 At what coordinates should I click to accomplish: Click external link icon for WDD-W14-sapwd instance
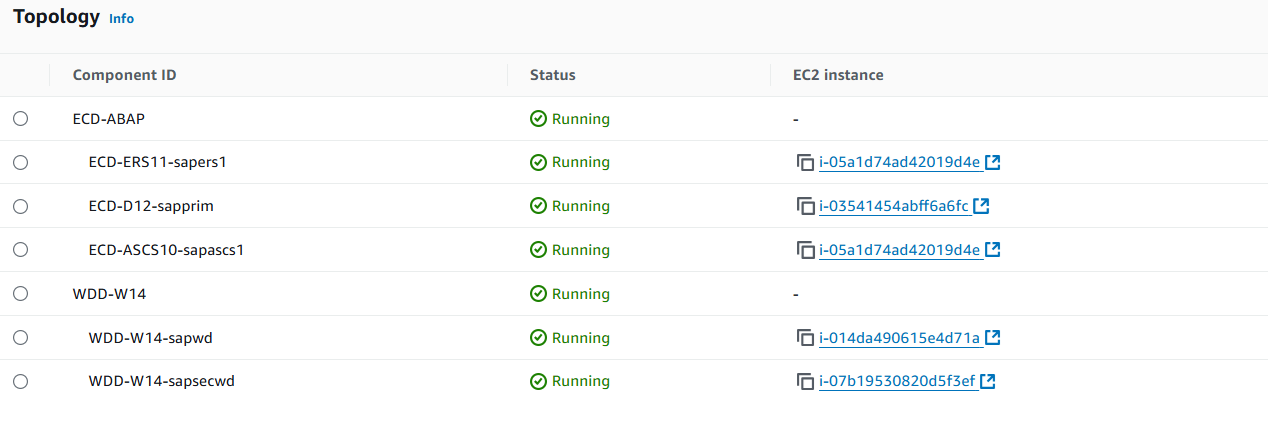(x=993, y=338)
